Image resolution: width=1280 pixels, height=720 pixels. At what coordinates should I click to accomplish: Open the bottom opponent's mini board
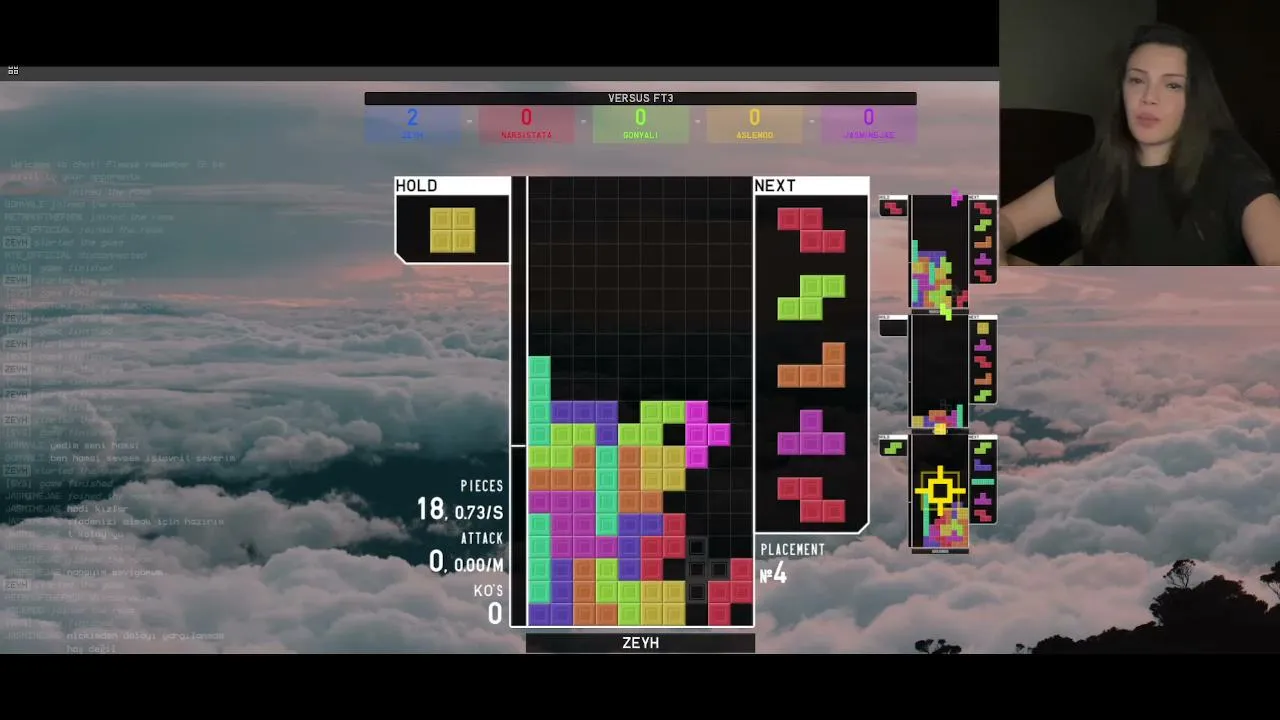coord(939,492)
